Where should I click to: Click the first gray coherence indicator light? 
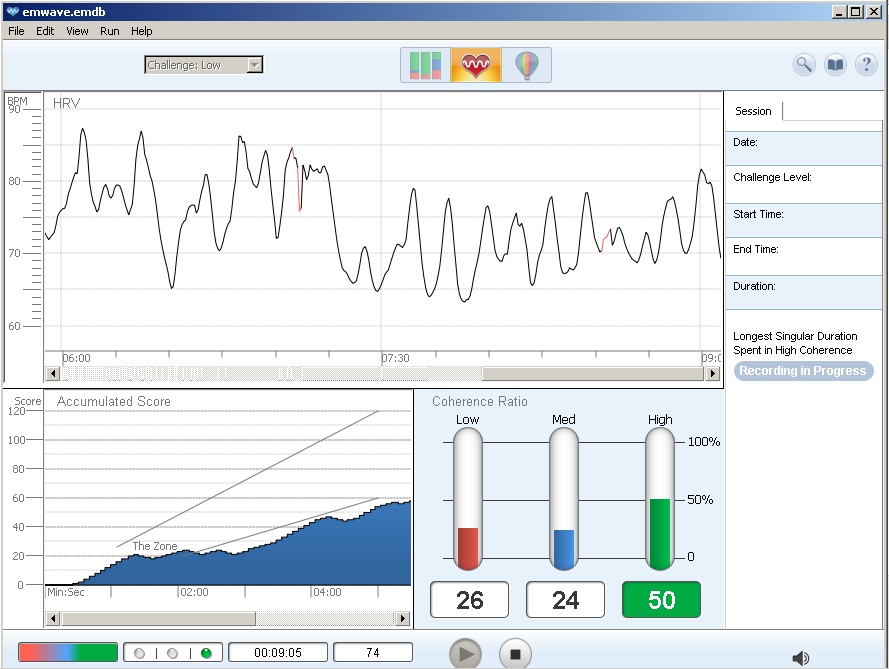point(139,653)
